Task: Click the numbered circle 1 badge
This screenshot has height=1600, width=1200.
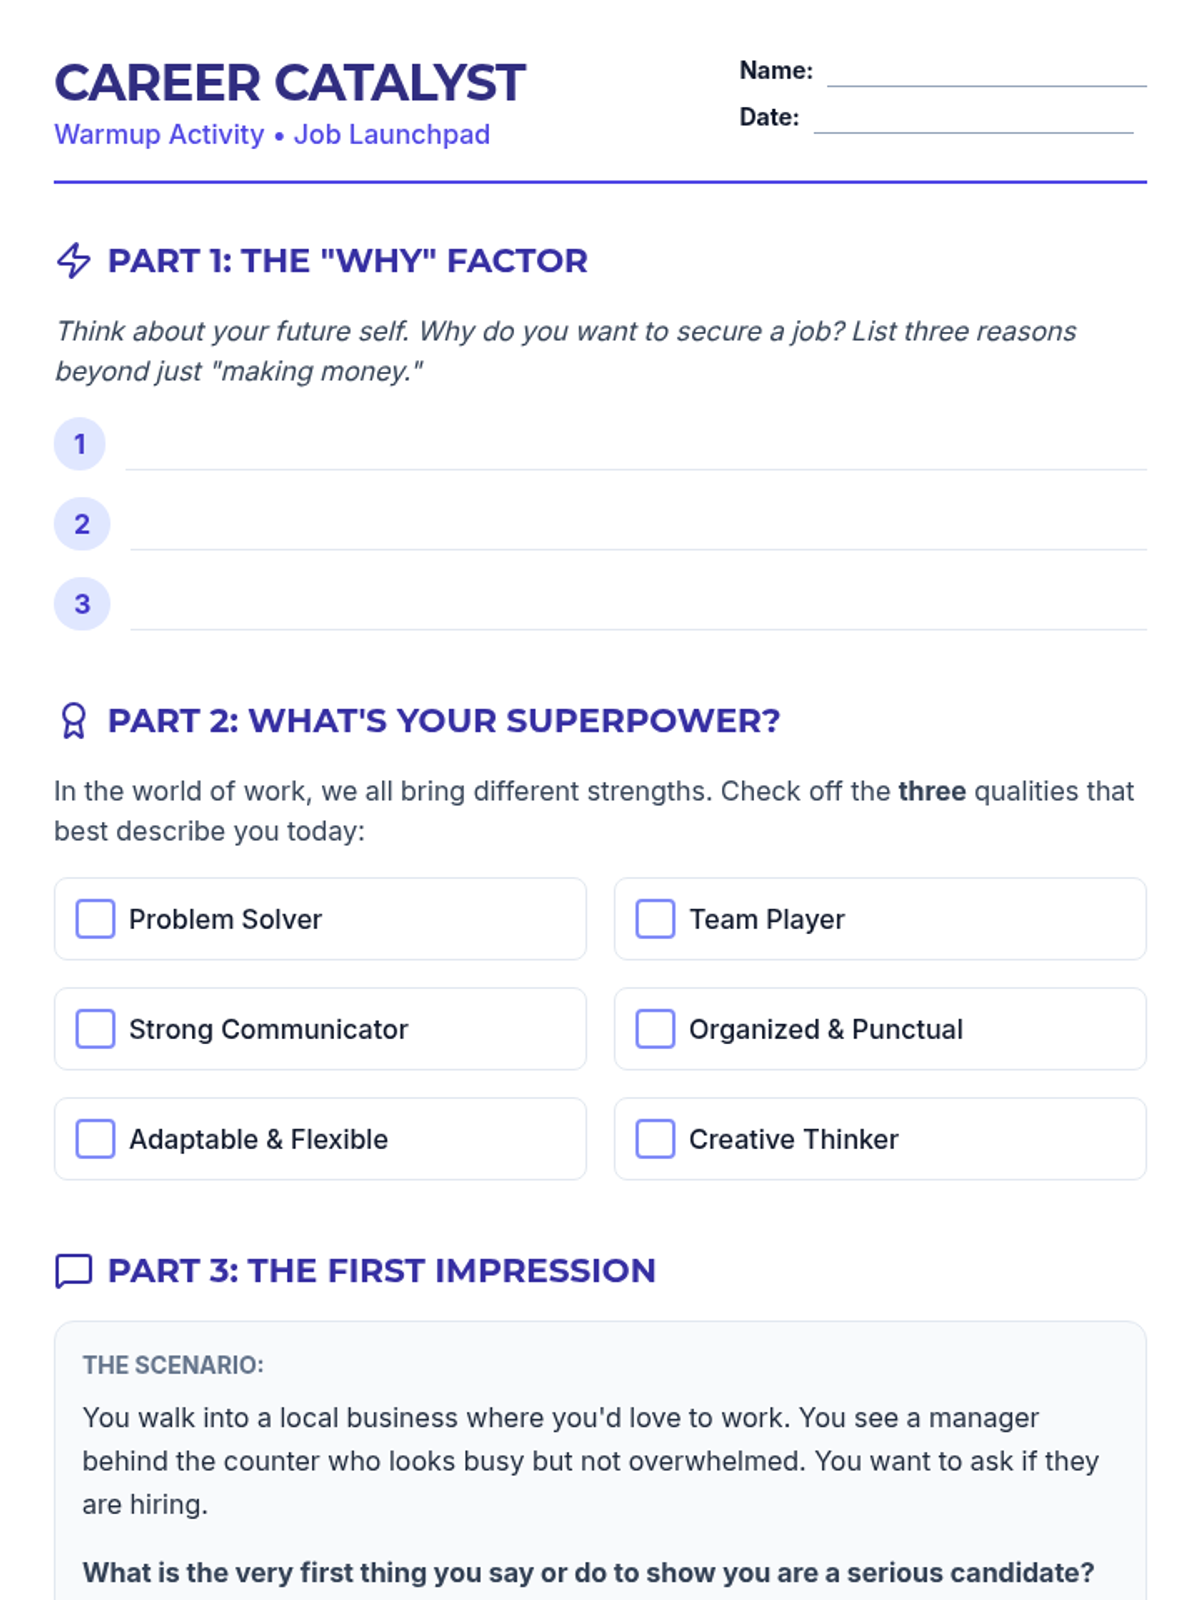Action: [80, 444]
